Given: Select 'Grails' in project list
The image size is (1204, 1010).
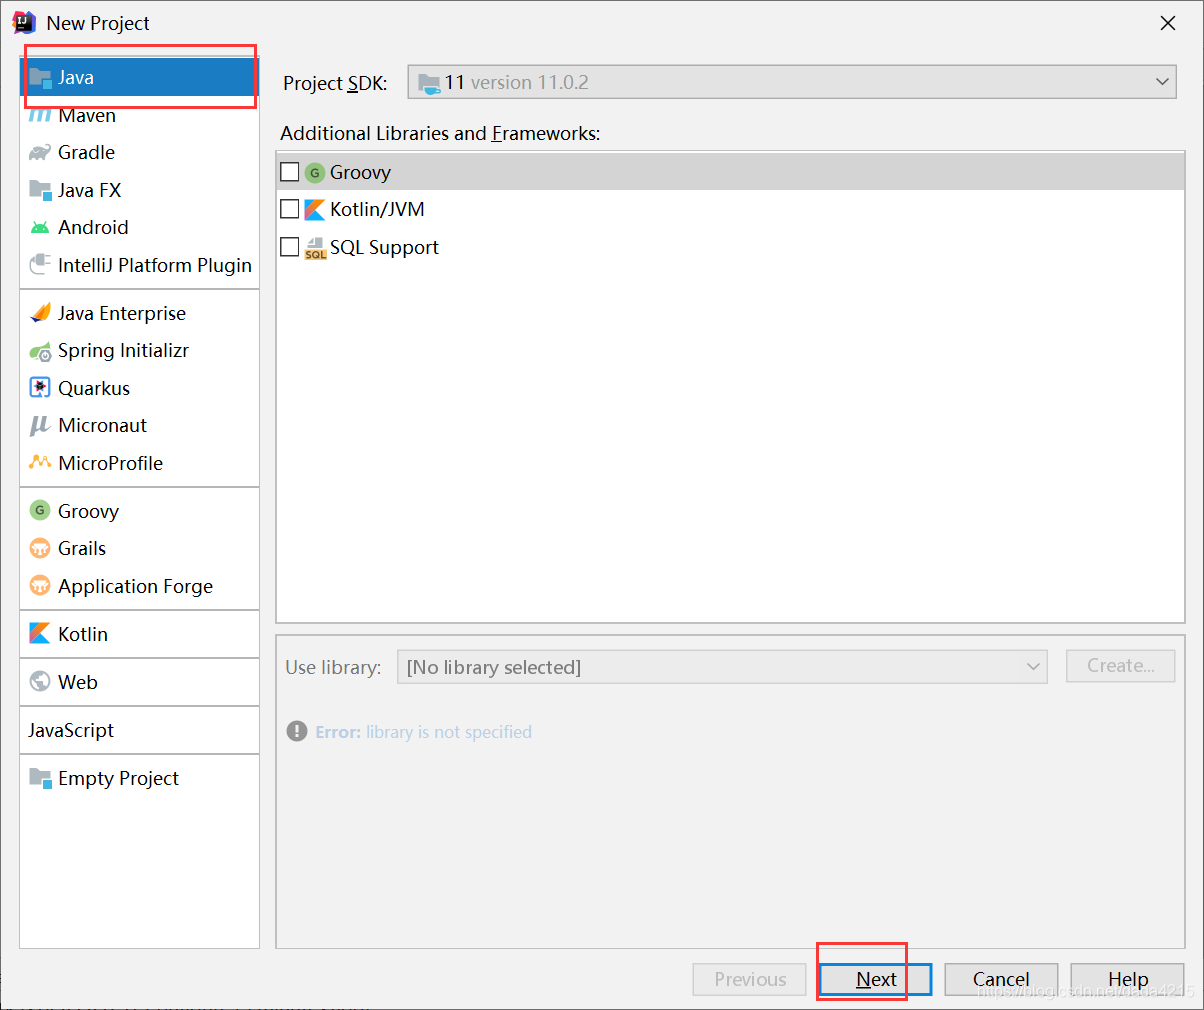Looking at the screenshot, I should (139, 548).
